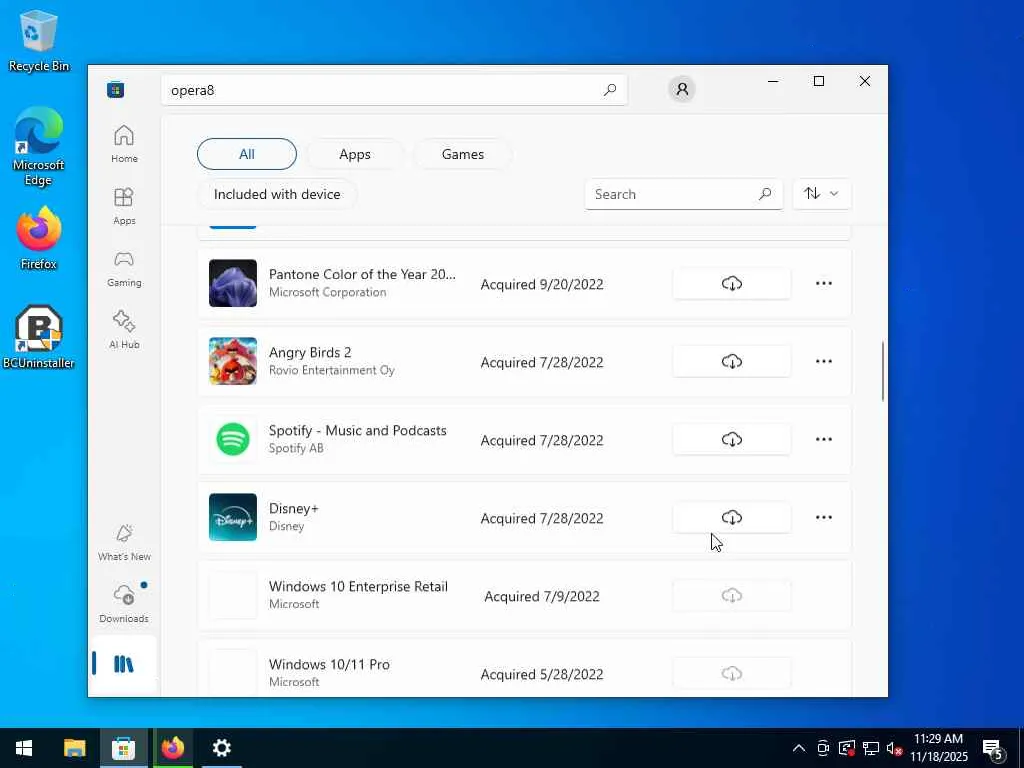The image size is (1024, 768).
Task: Show hidden system tray icons chevron
Action: 799,748
